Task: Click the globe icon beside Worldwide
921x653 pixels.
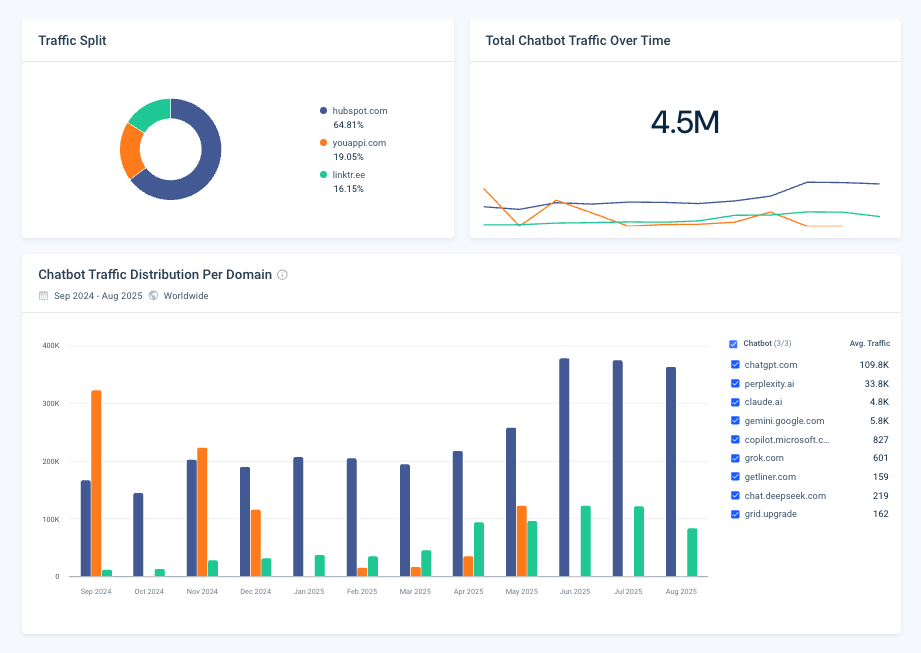Action: 153,296
